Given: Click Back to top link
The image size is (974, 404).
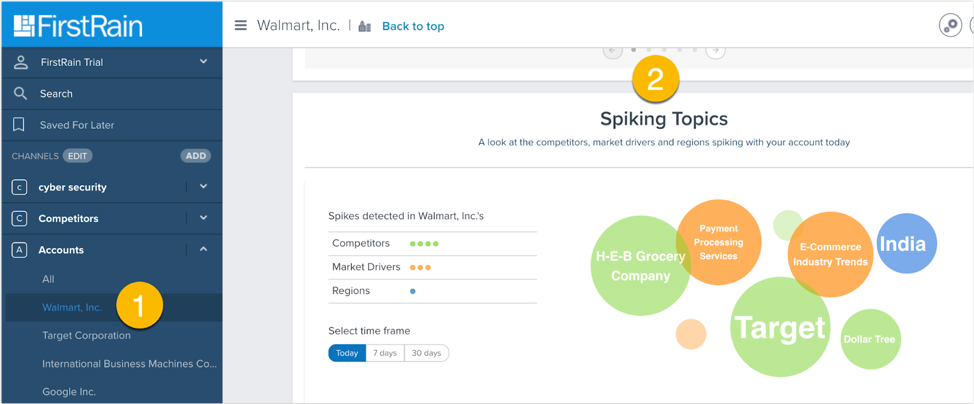Looking at the screenshot, I should [x=413, y=26].
